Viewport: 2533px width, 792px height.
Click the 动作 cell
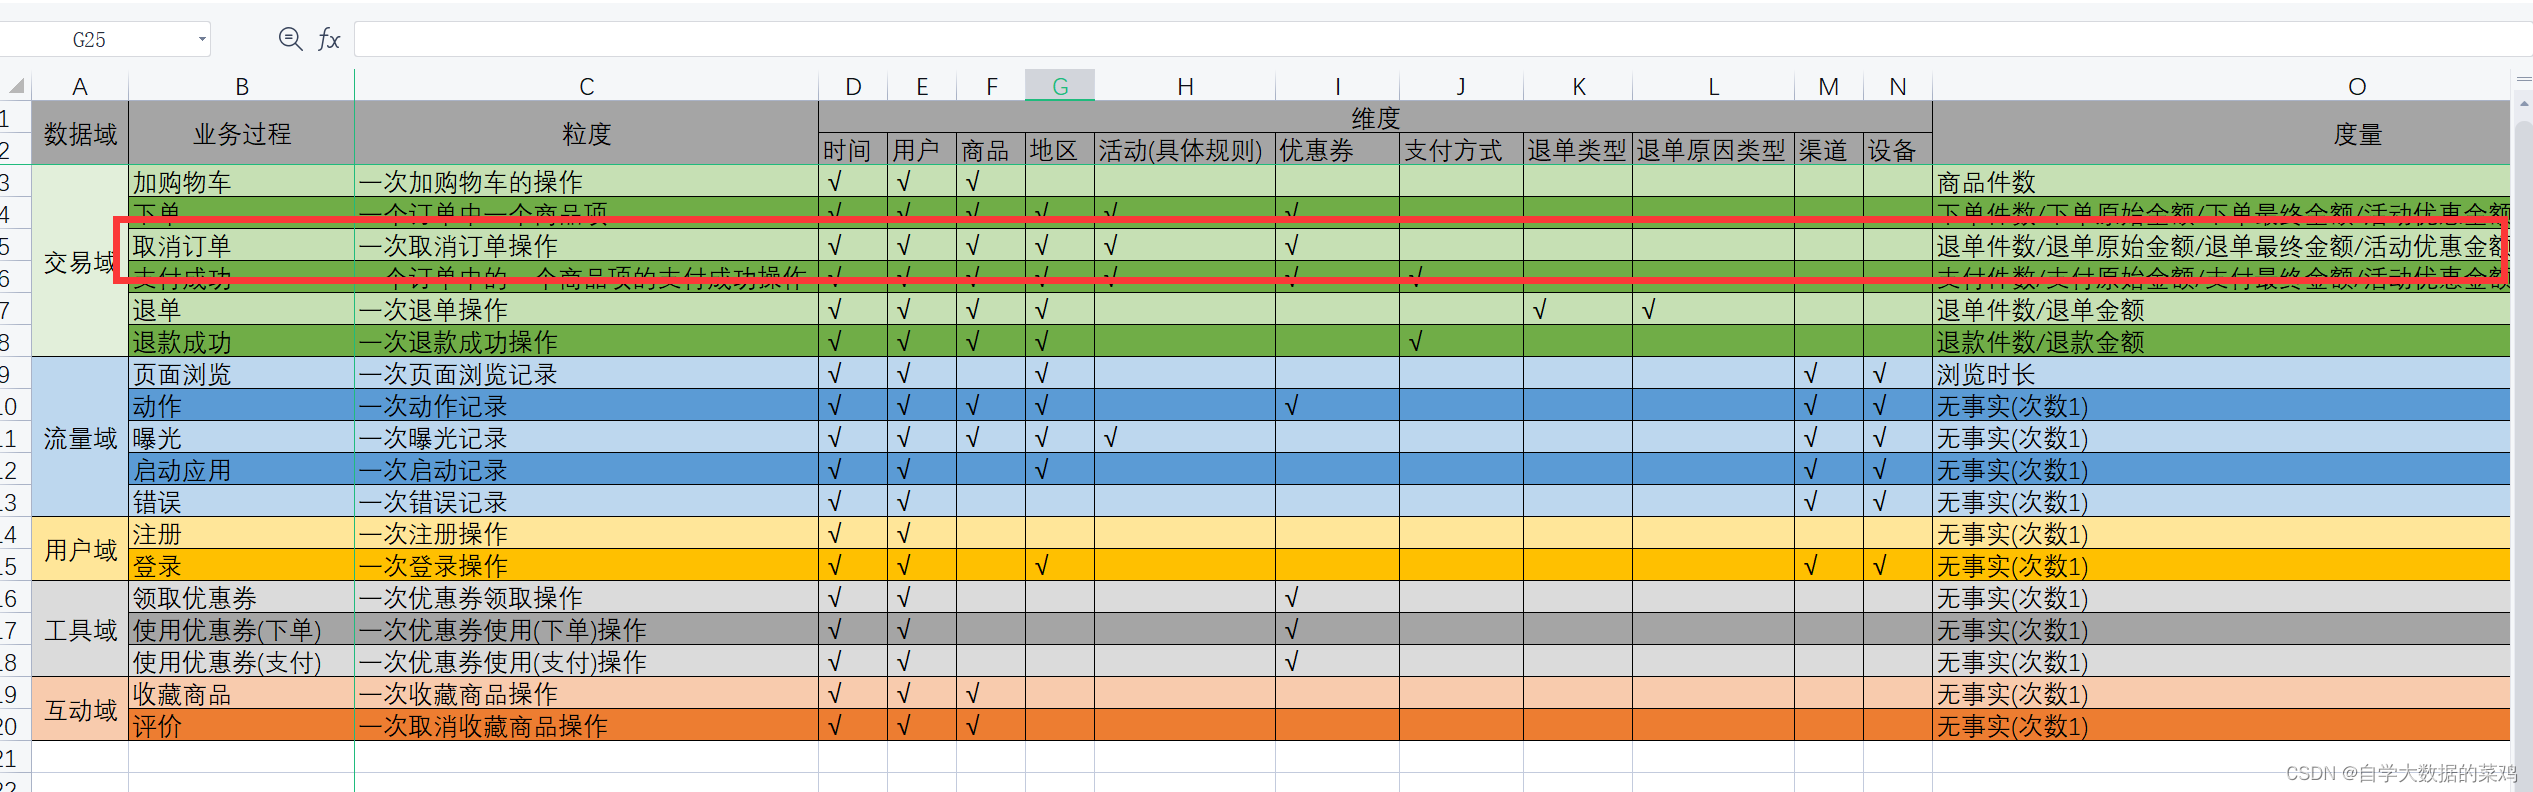242,405
